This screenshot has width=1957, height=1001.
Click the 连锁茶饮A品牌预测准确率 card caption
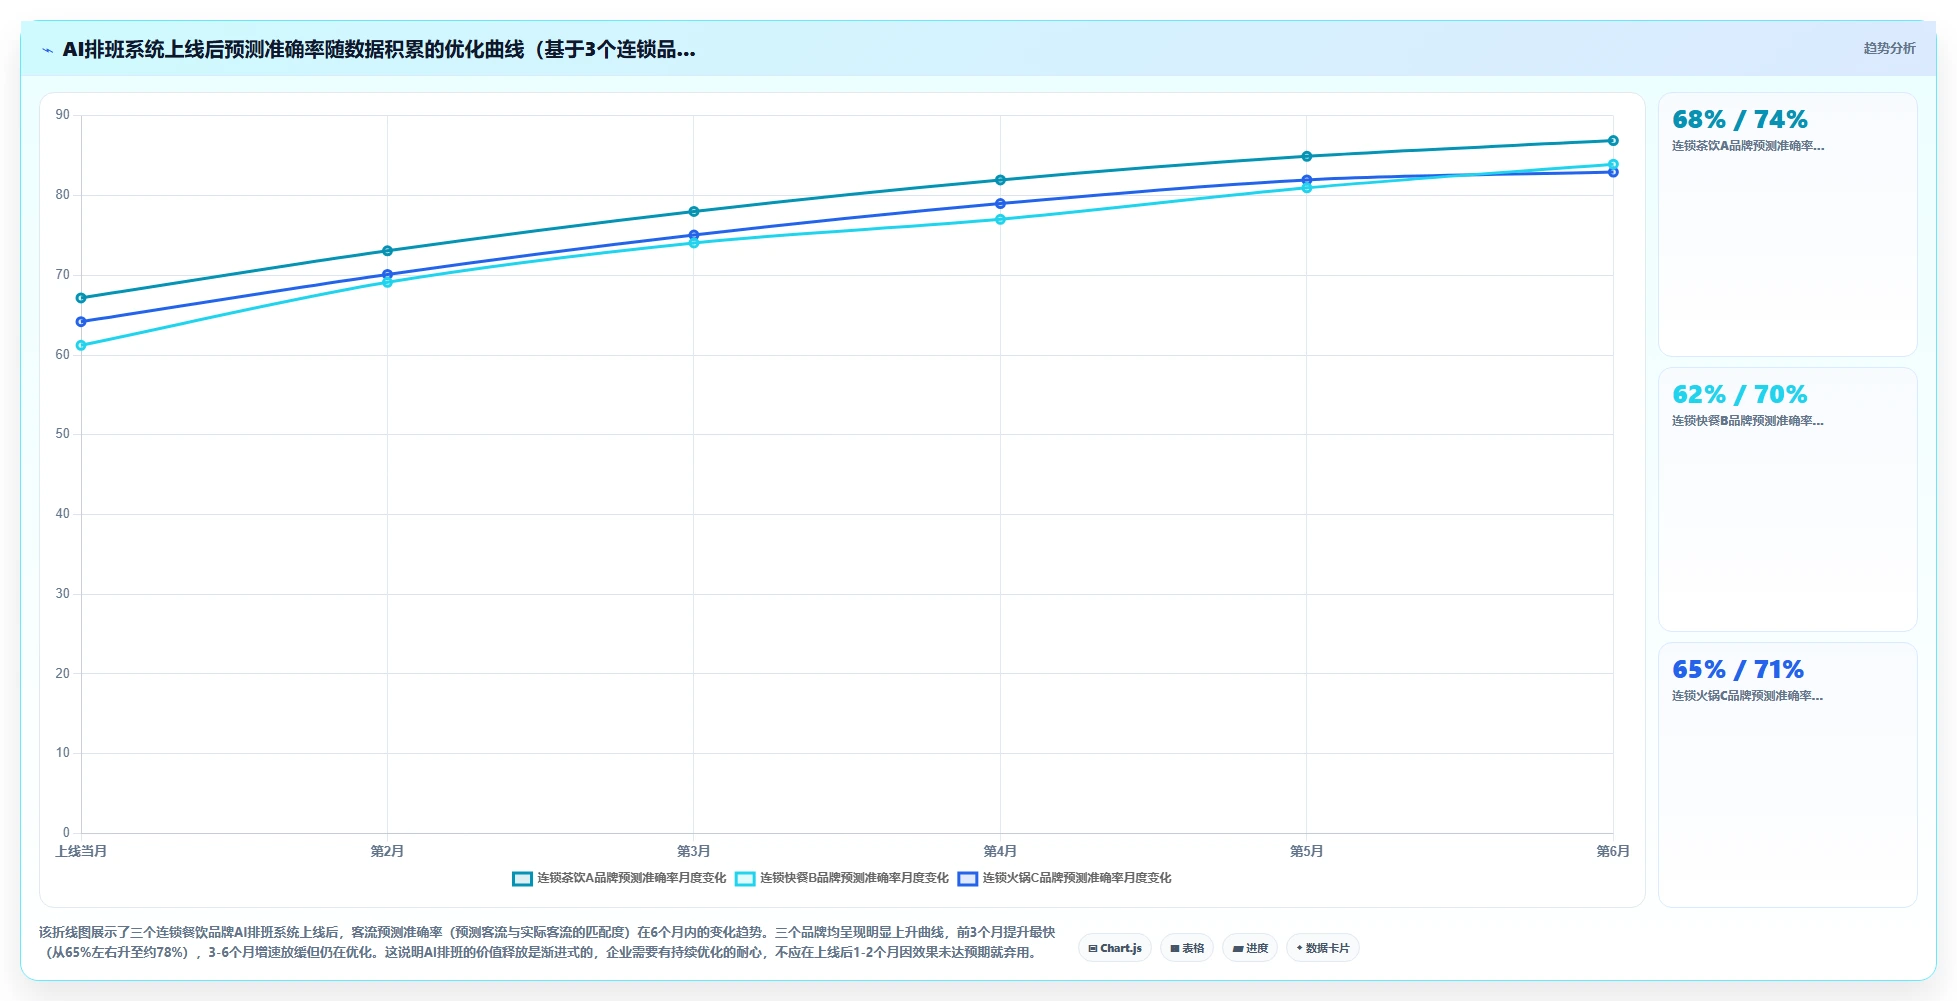1748,146
